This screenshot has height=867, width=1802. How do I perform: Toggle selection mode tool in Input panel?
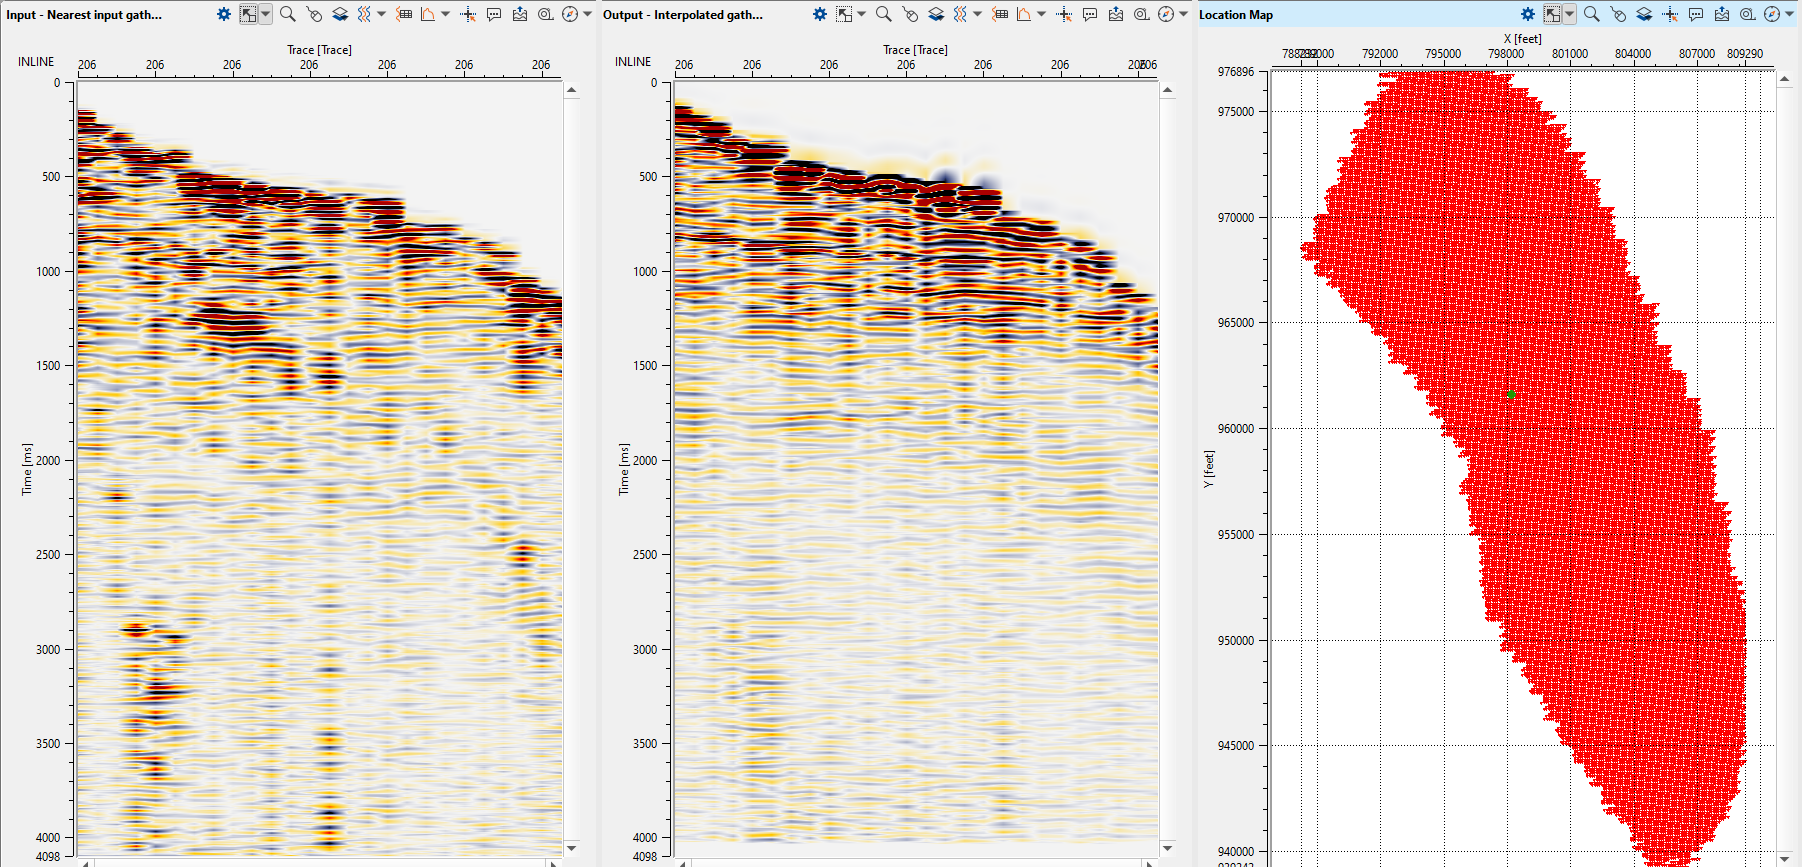point(249,14)
